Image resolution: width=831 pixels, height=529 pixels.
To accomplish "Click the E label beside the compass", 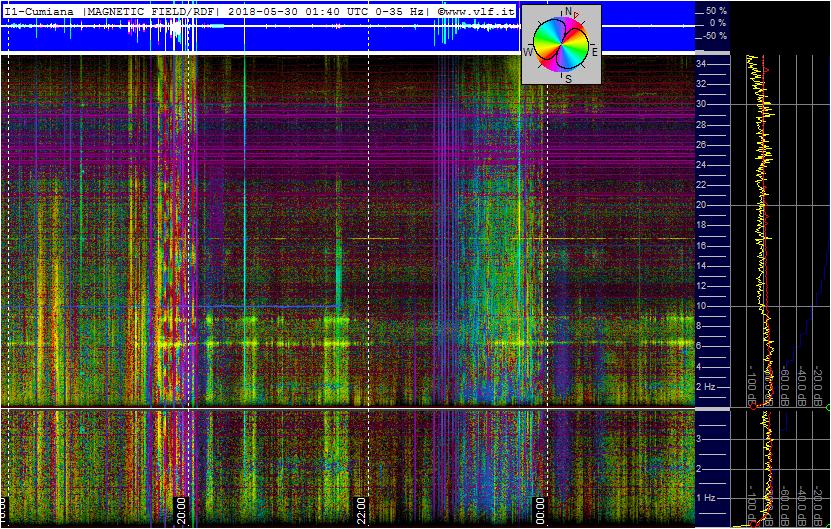I will click(x=595, y=52).
